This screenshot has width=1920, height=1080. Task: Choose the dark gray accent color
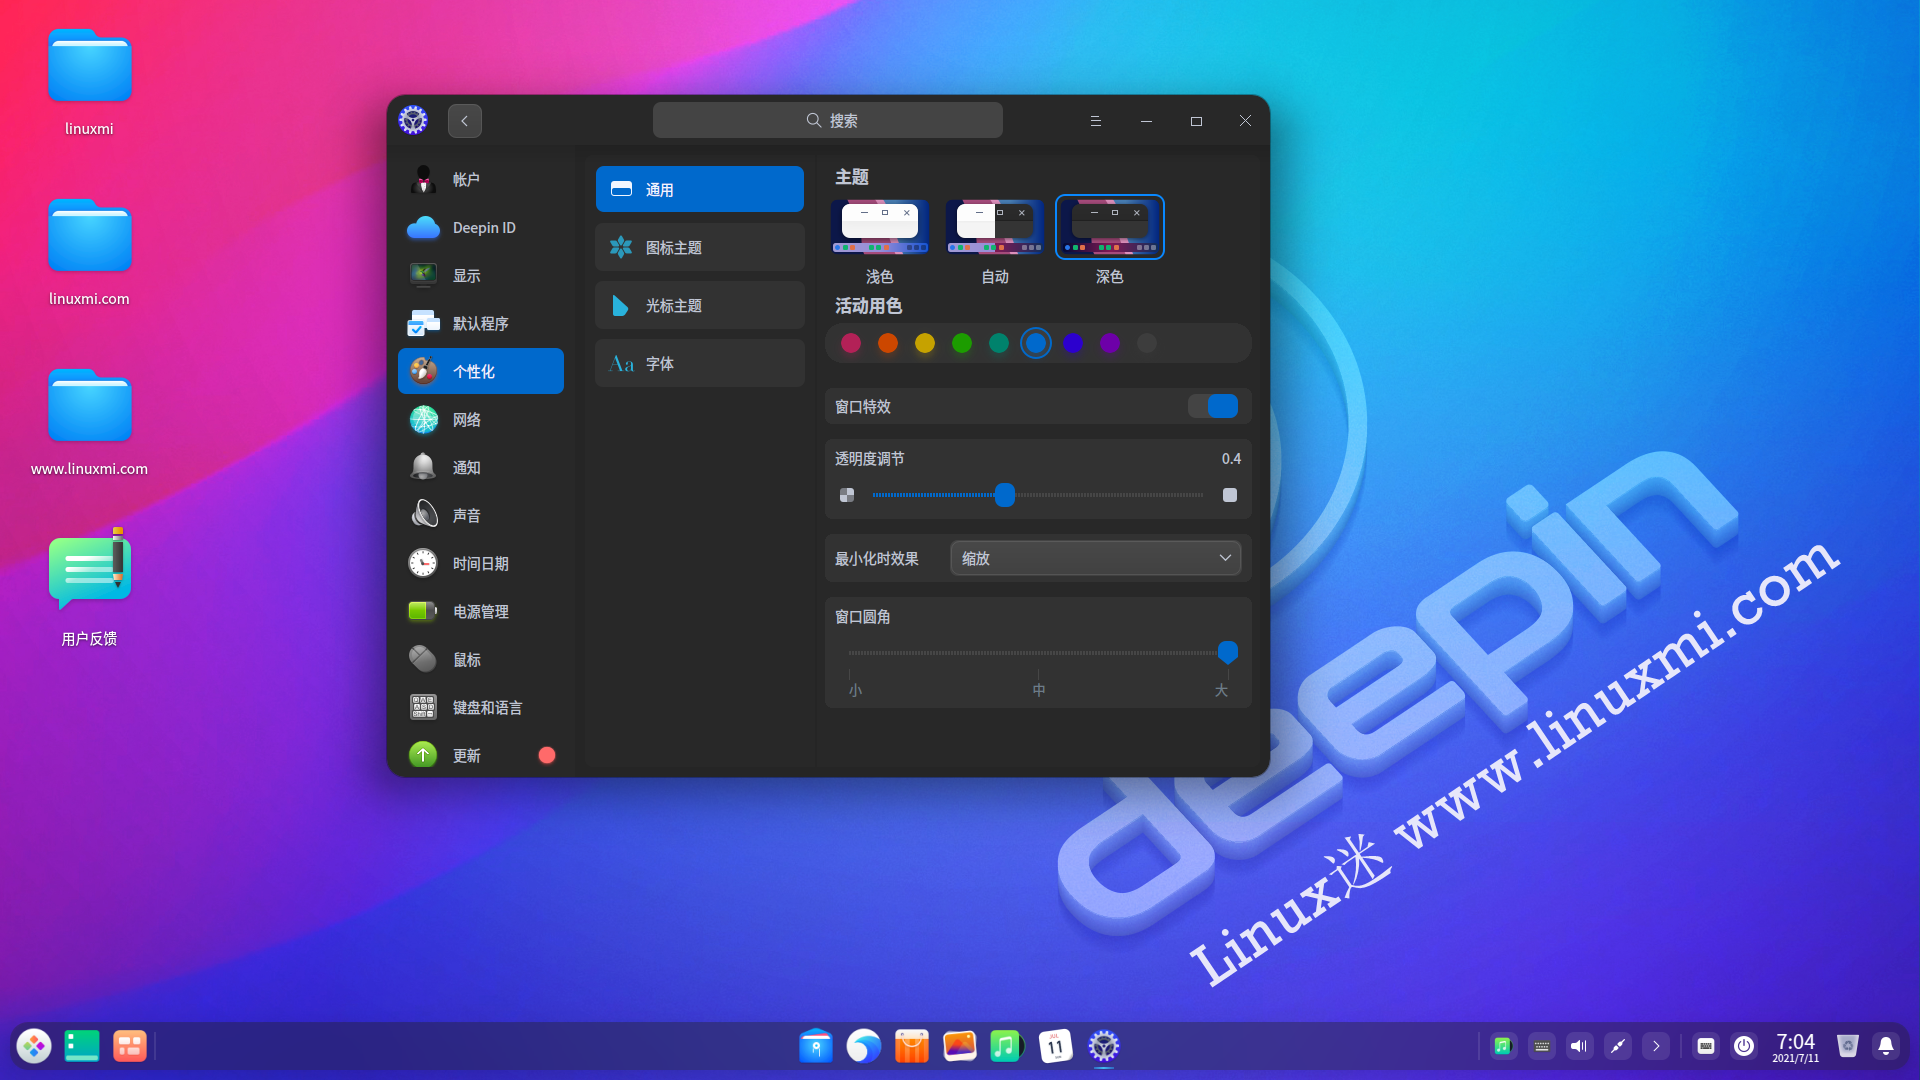[1147, 343]
